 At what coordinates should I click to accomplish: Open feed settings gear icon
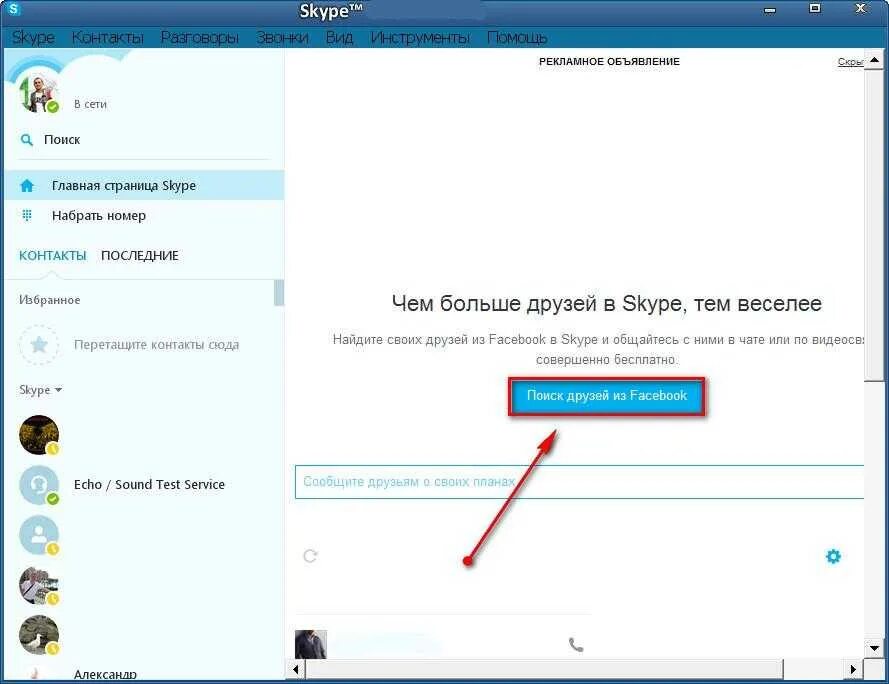click(x=833, y=556)
